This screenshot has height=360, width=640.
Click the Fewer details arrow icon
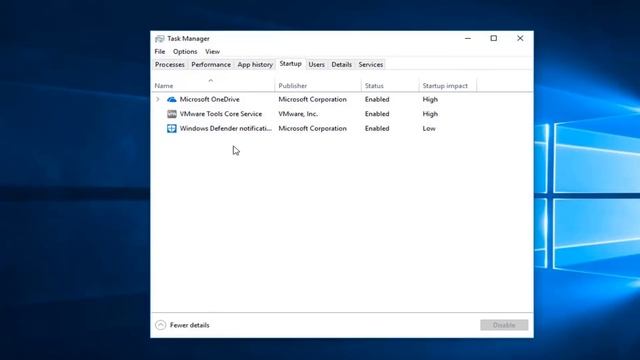click(161, 325)
